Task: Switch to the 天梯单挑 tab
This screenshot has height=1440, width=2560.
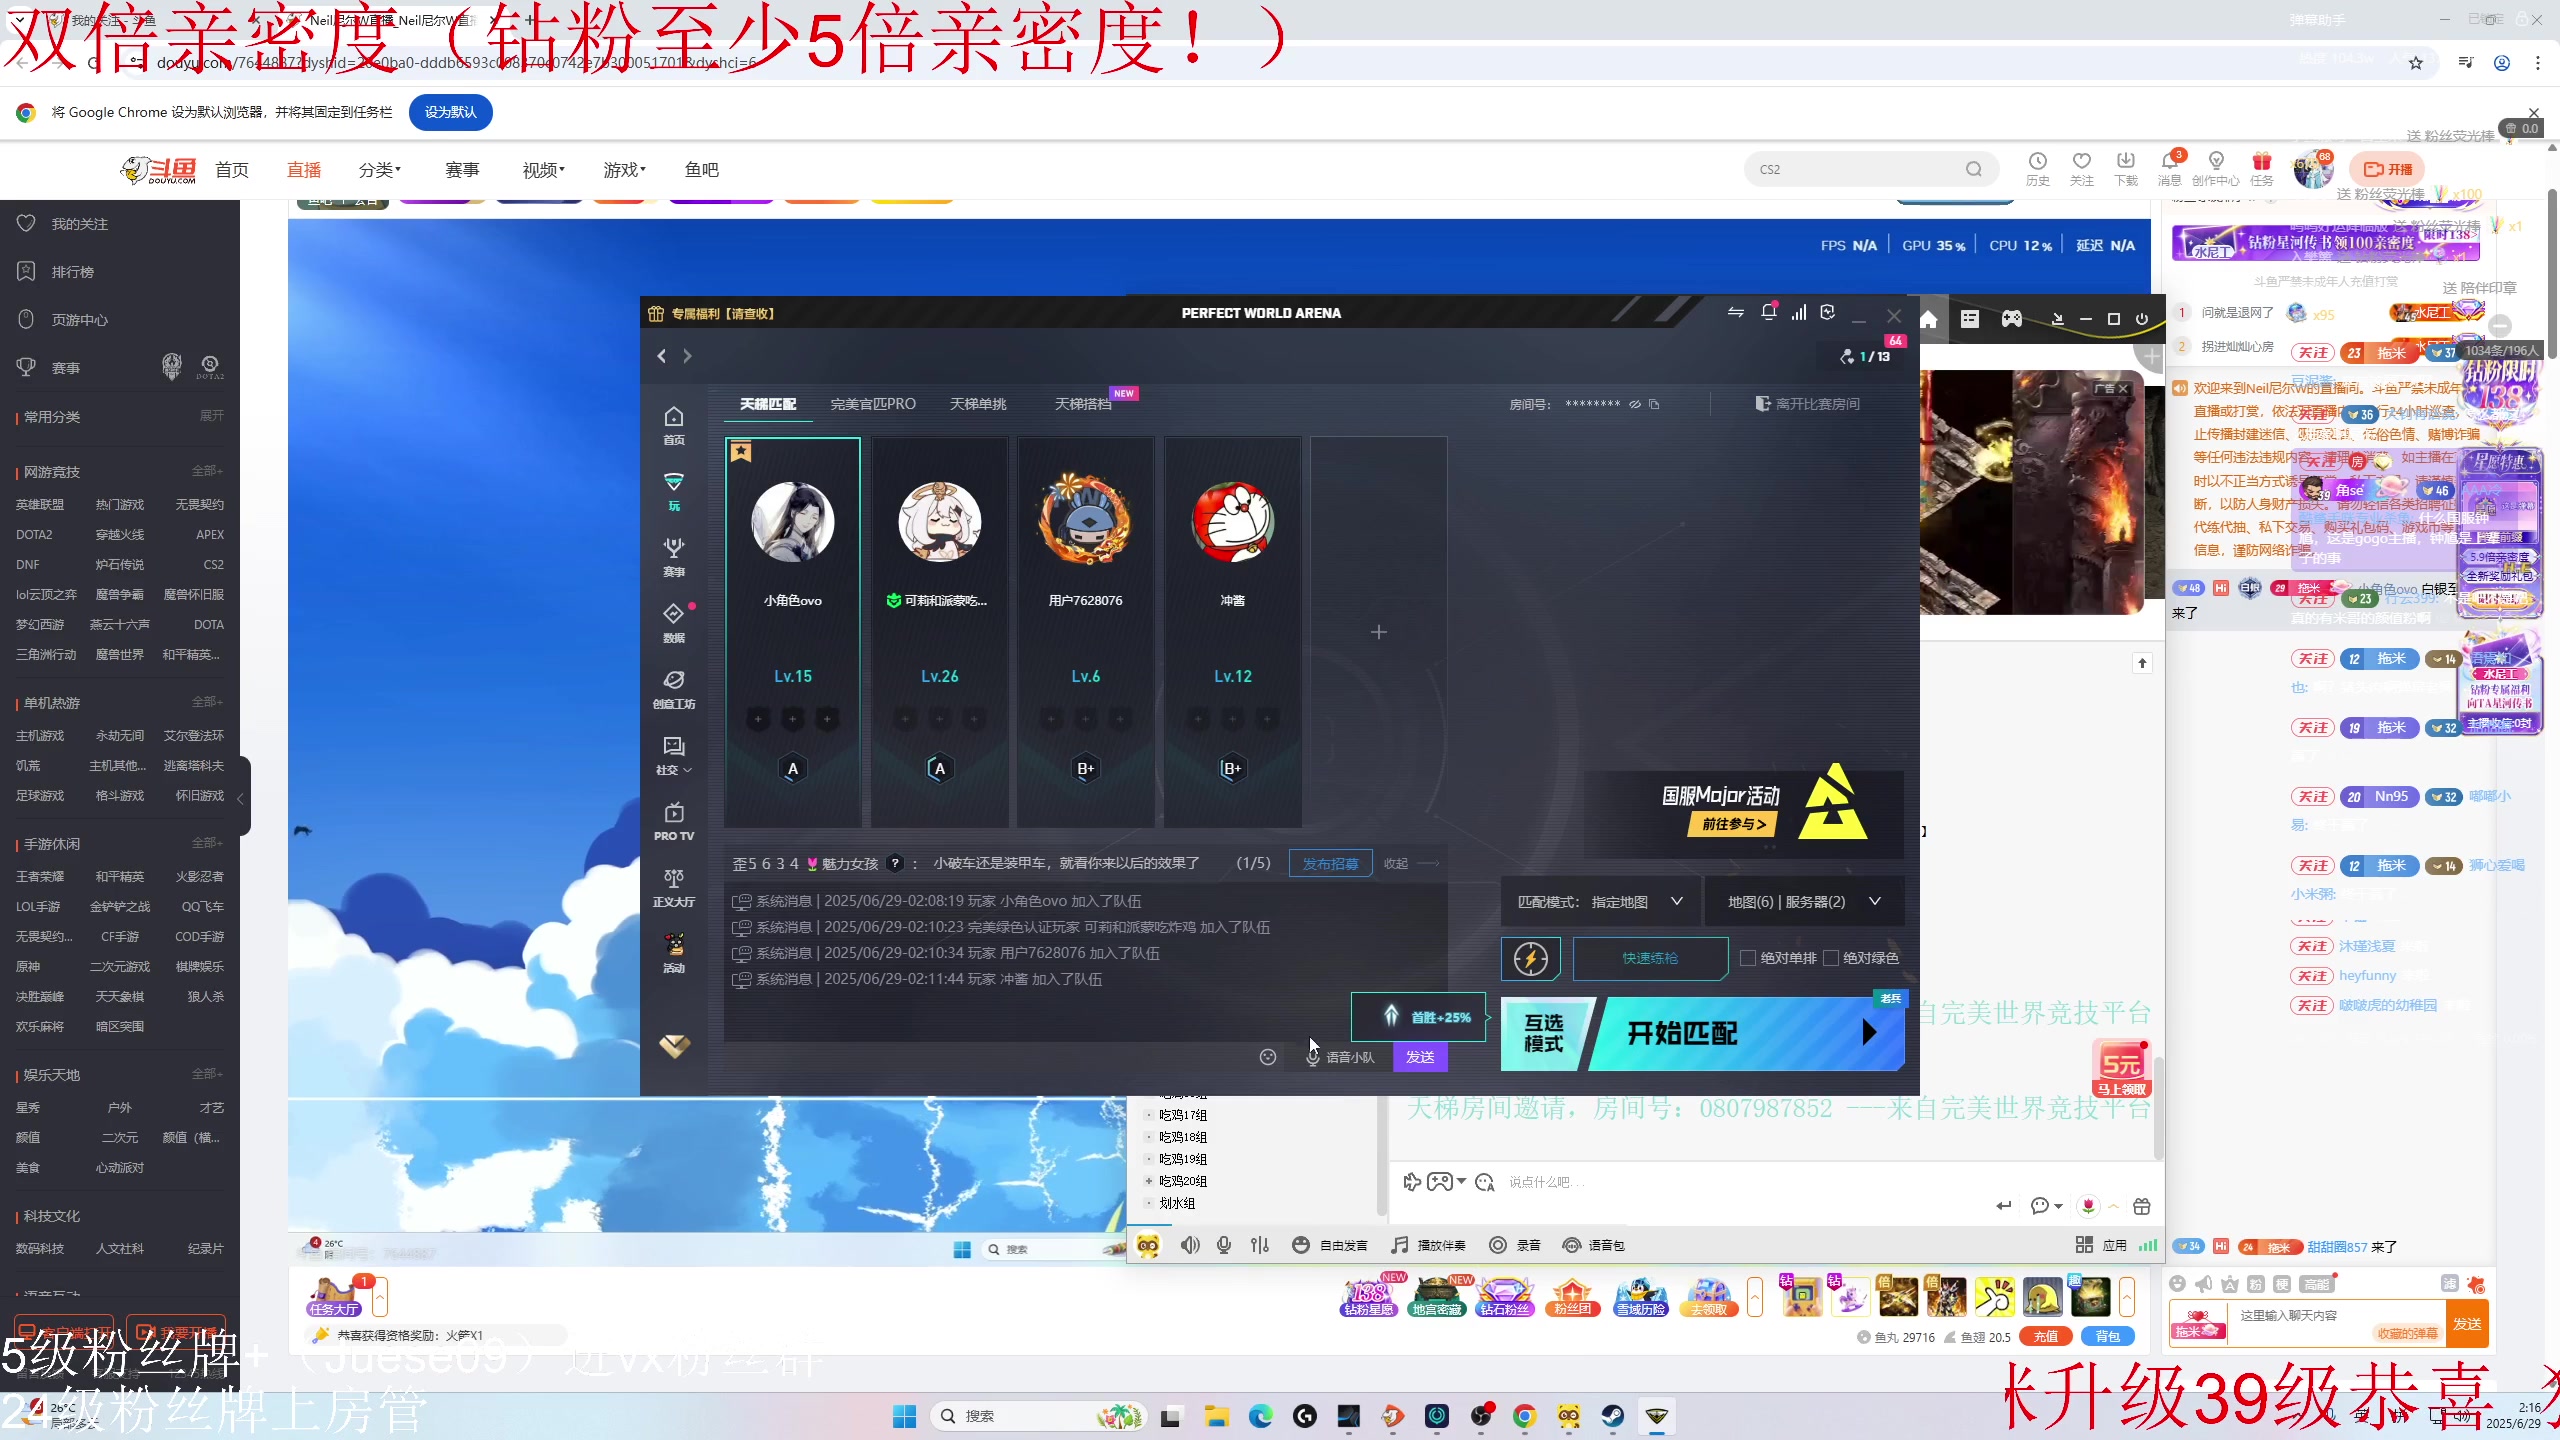Action: (x=978, y=404)
